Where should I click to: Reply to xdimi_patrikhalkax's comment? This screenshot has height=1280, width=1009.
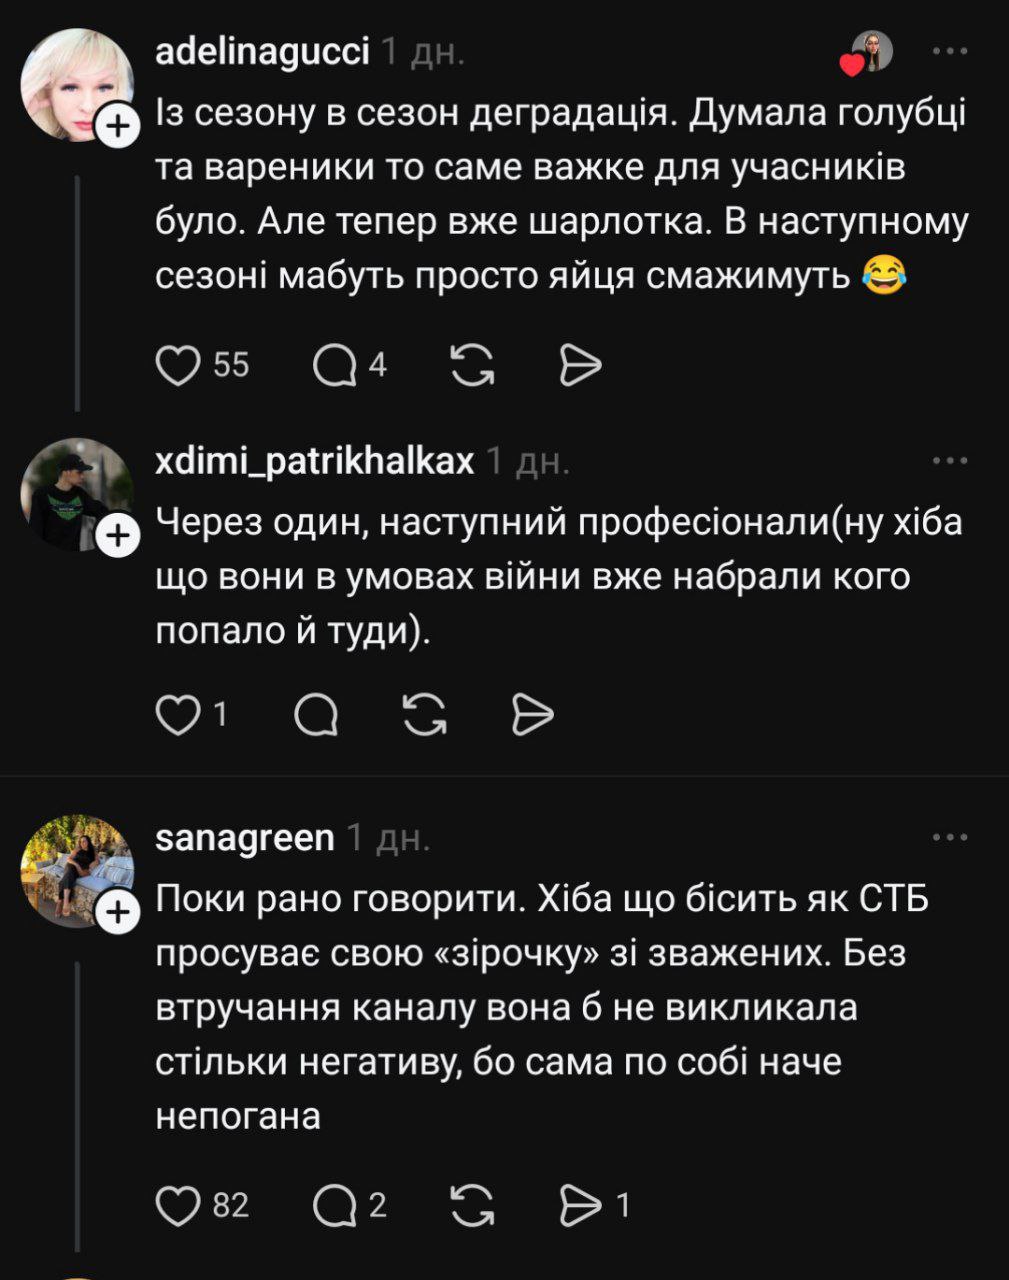pyautogui.click(x=317, y=715)
